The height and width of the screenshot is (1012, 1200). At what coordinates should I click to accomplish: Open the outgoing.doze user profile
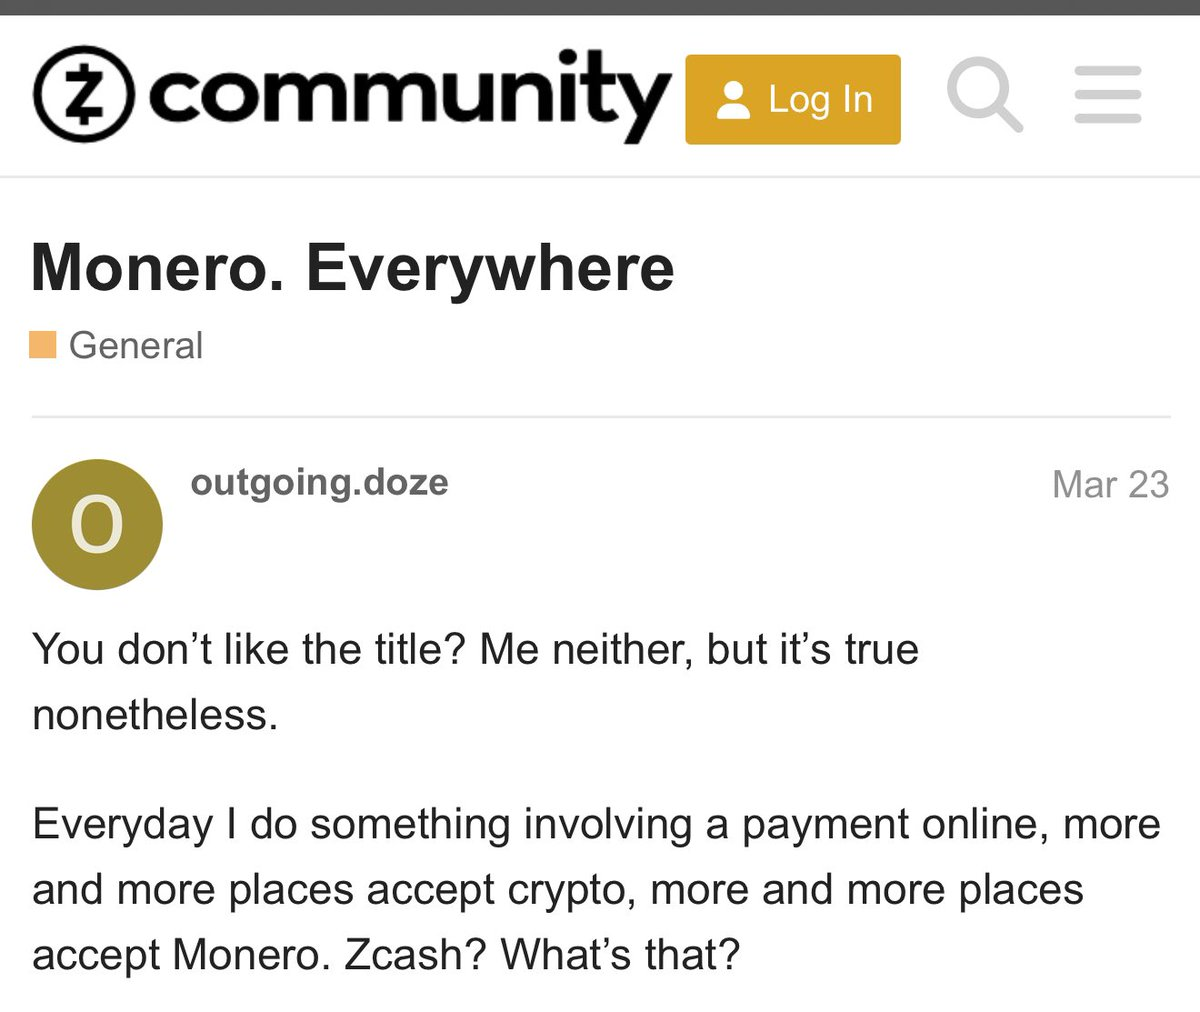point(319,482)
